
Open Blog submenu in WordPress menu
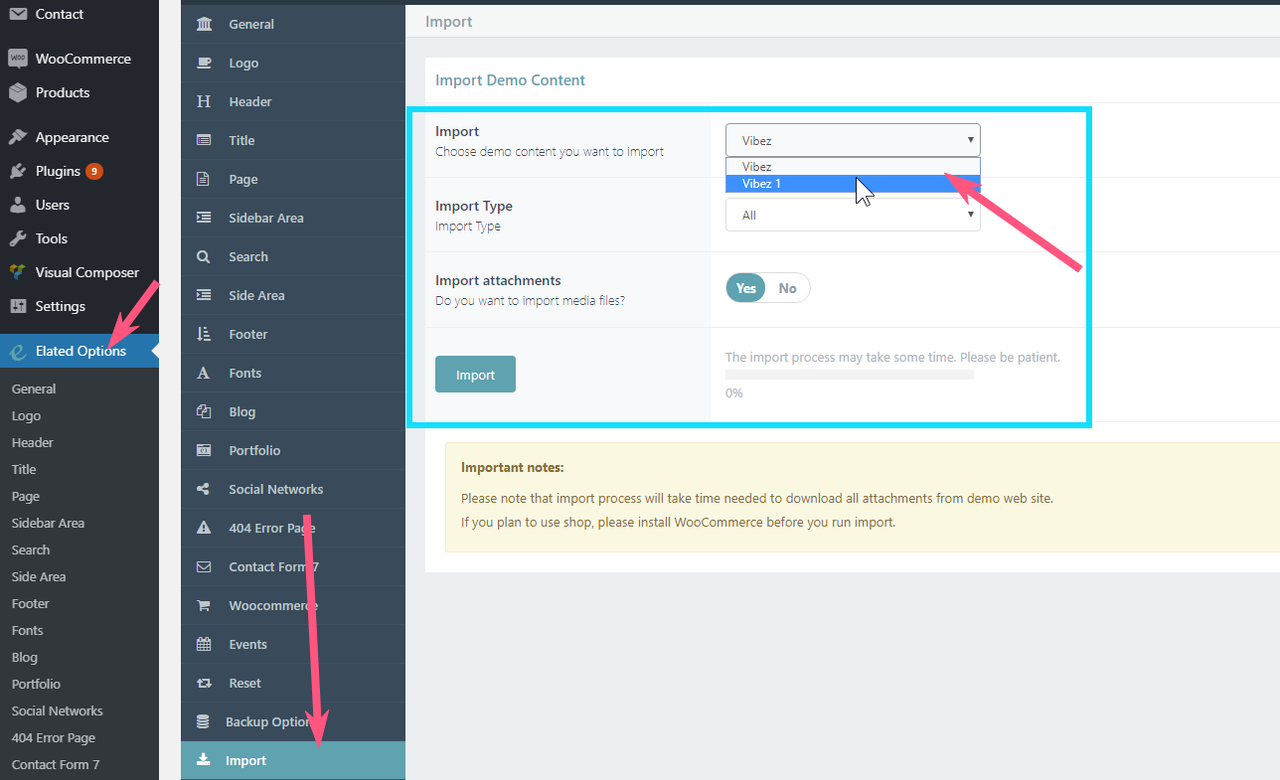25,658
